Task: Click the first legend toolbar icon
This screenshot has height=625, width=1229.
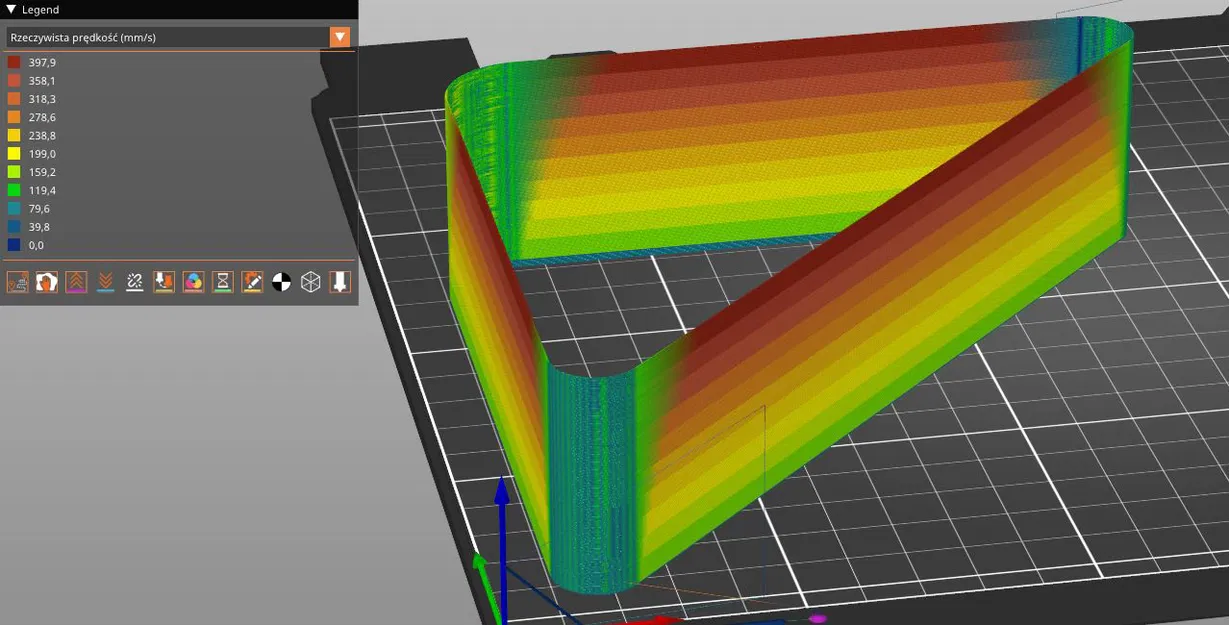Action: pos(17,281)
